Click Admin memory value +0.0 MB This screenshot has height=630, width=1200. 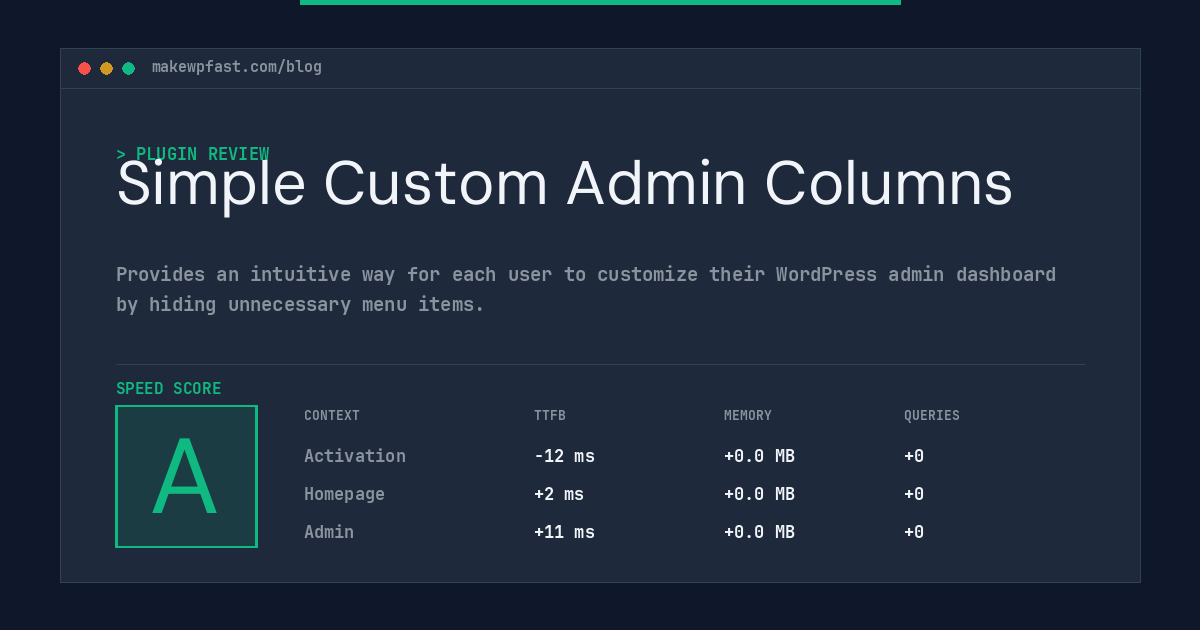tap(759, 532)
